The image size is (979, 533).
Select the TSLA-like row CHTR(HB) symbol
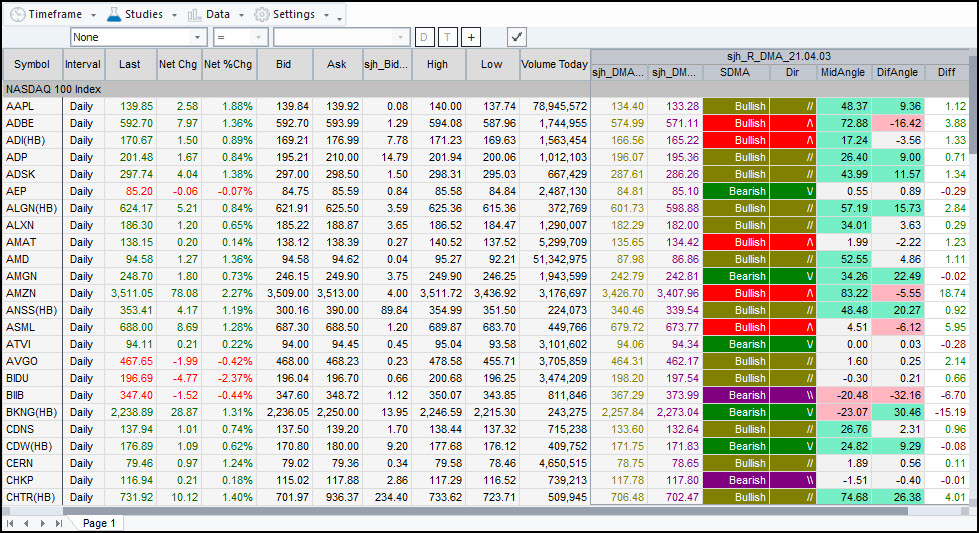(x=31, y=497)
